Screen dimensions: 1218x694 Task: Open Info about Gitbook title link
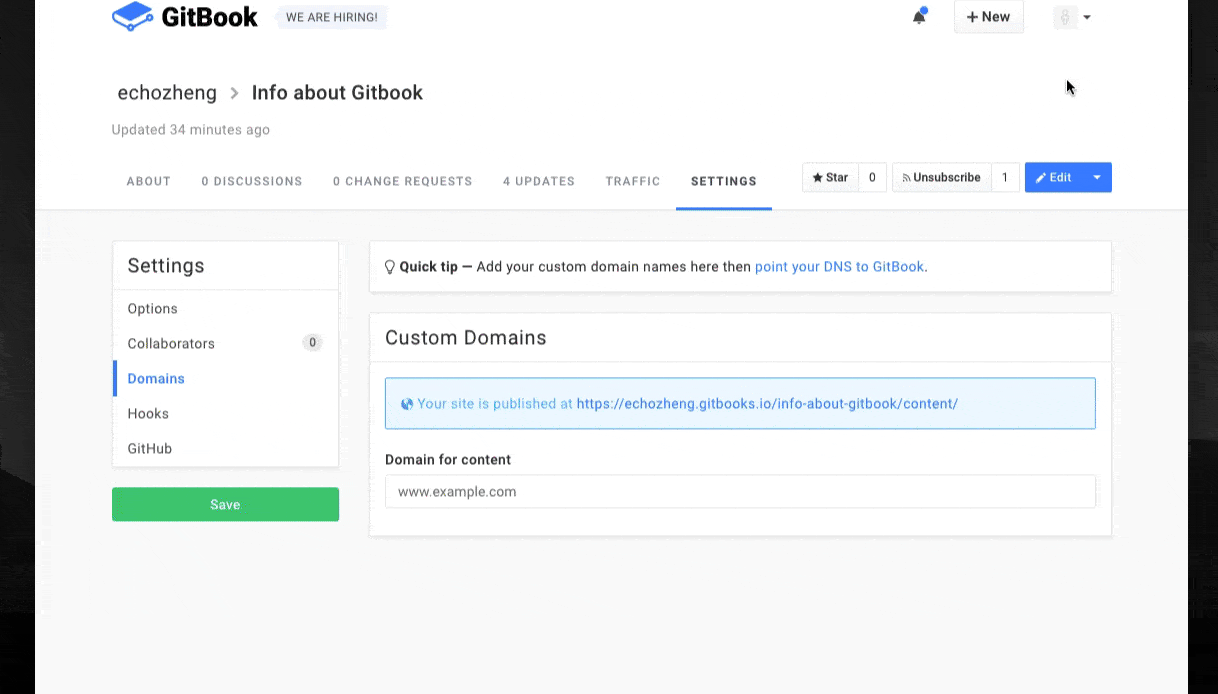[337, 93]
